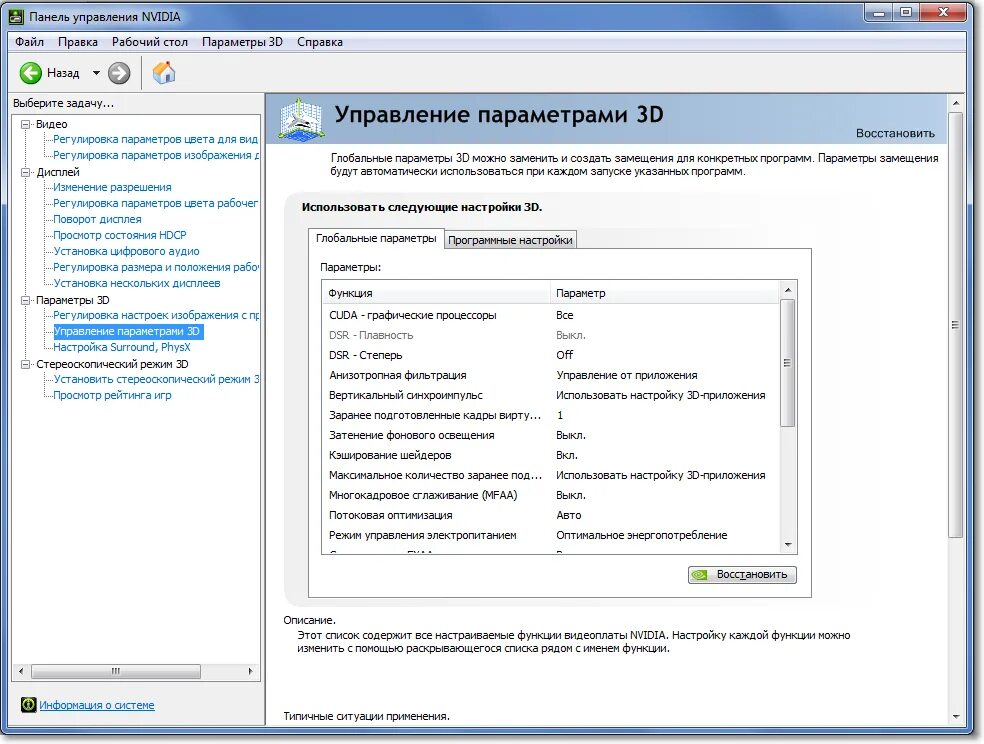Select CUDA - графические процессоры row

pyautogui.click(x=550, y=315)
